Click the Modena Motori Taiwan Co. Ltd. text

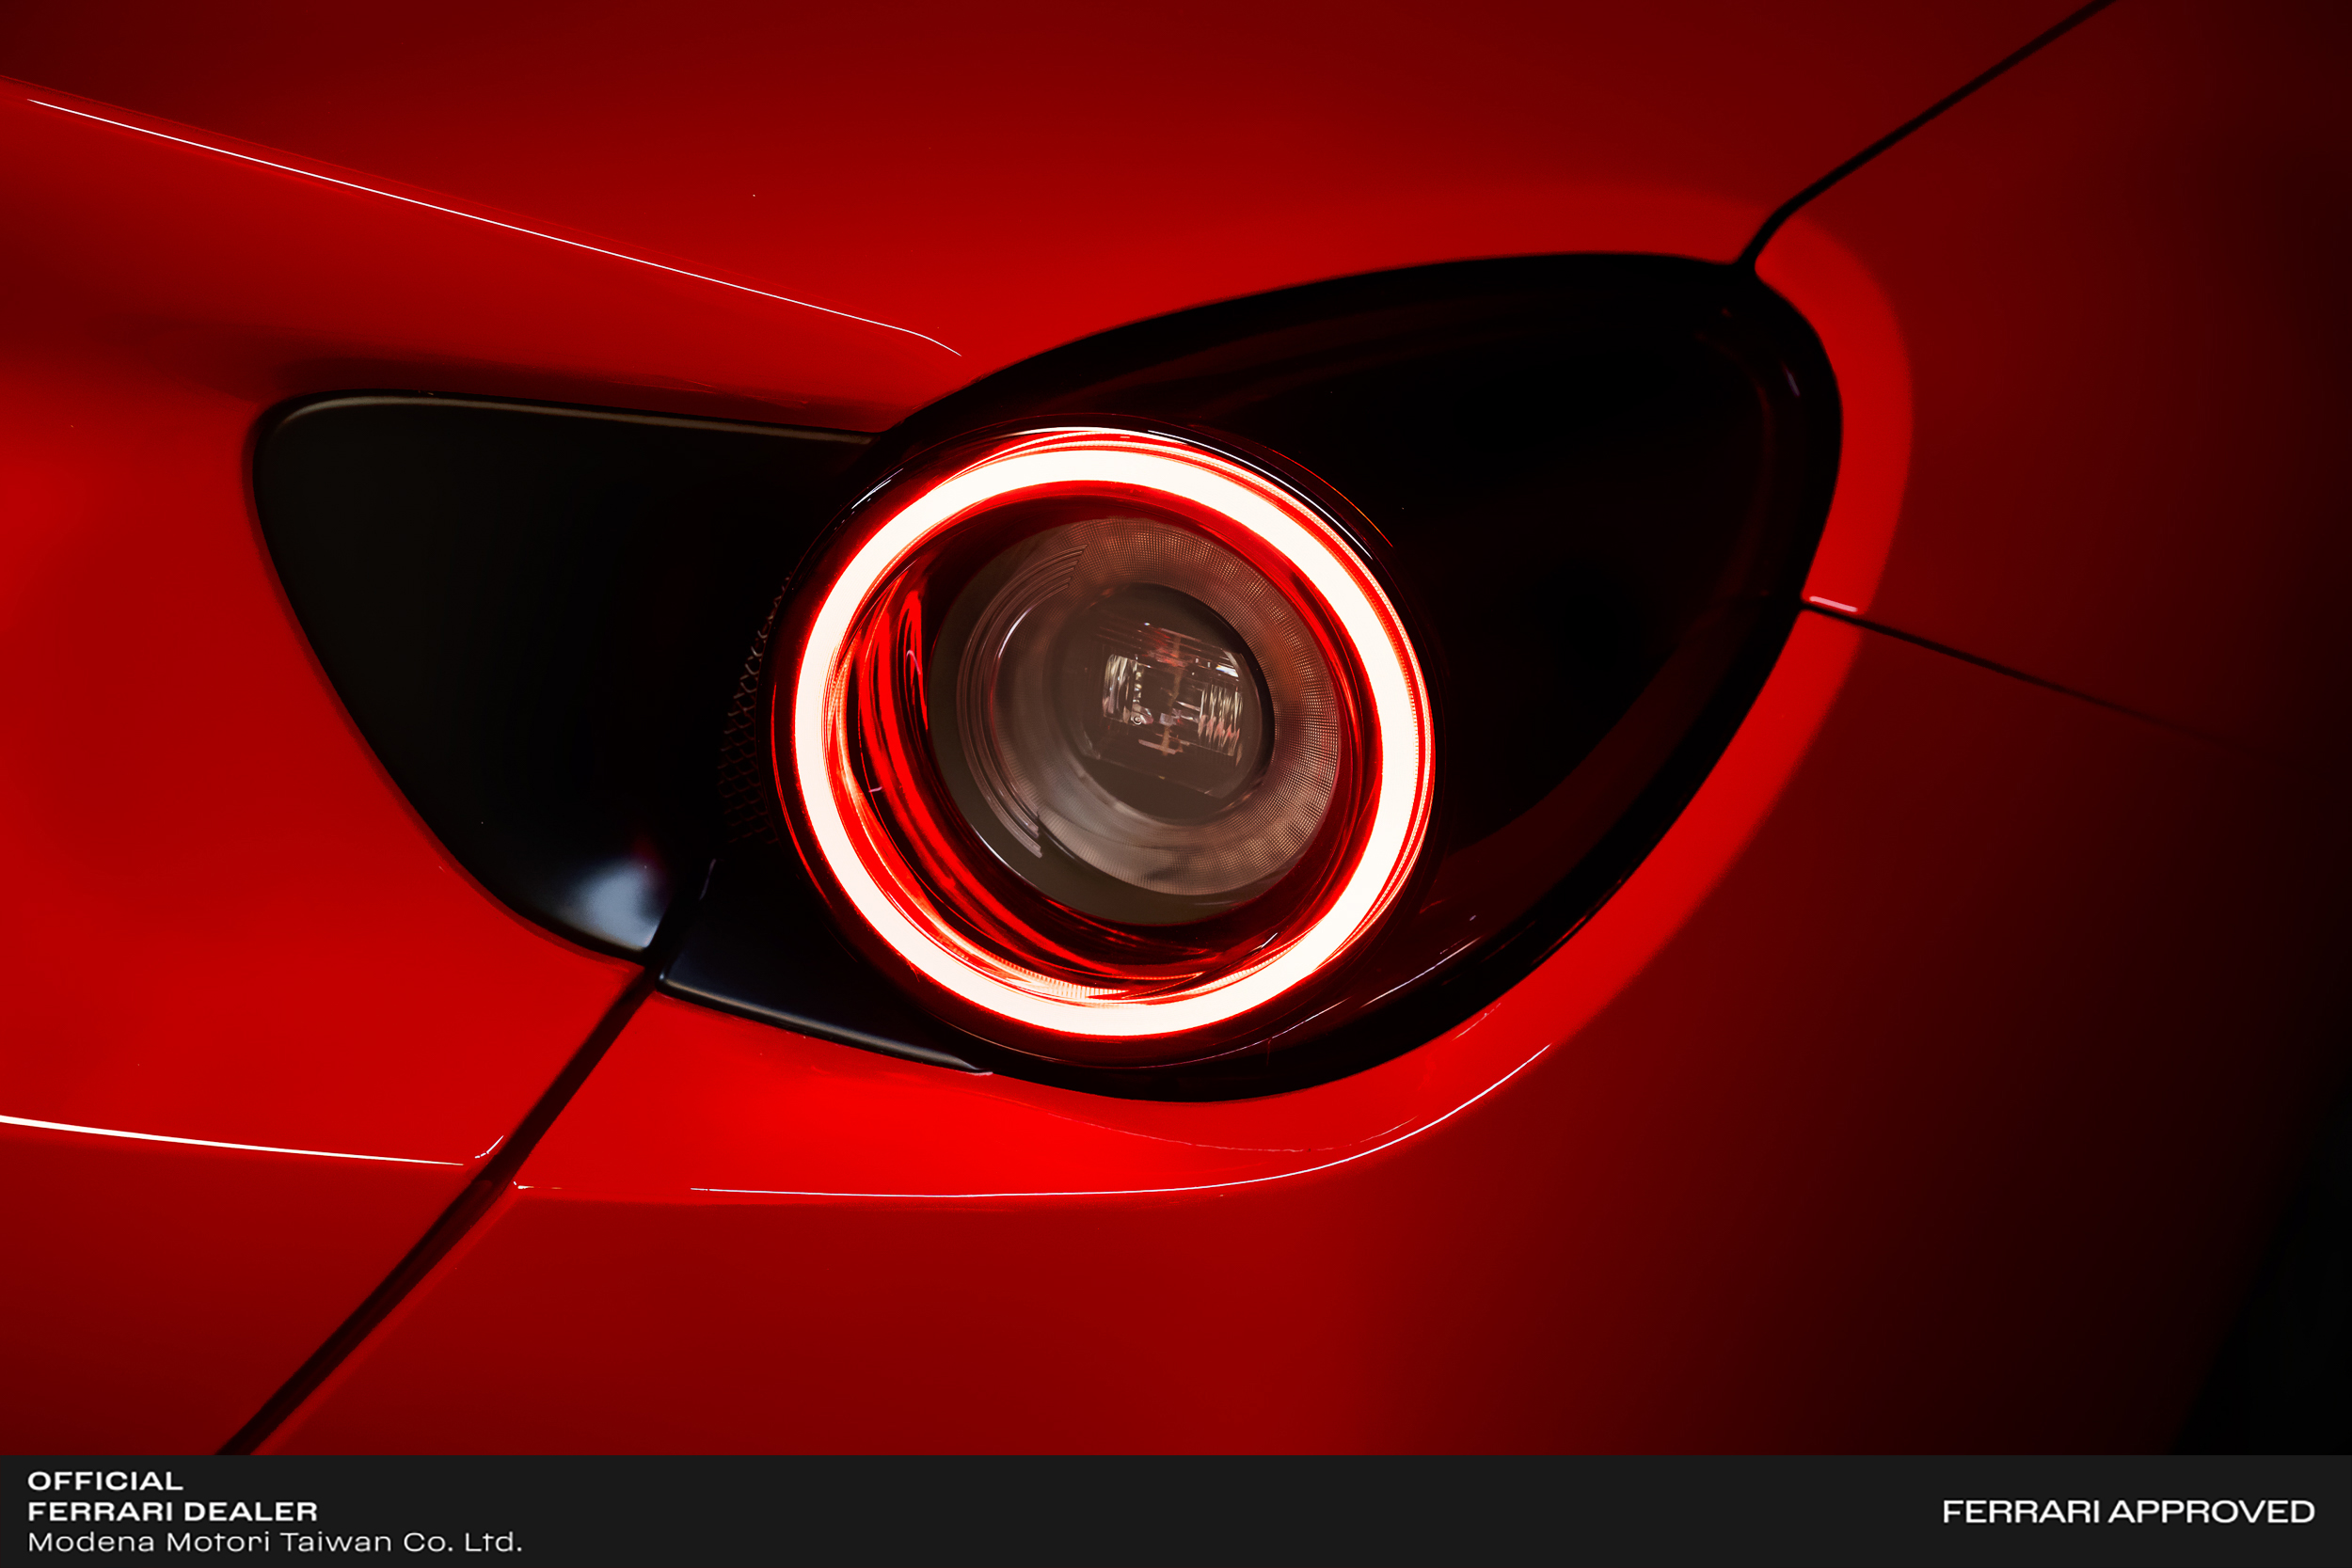click(x=274, y=1541)
